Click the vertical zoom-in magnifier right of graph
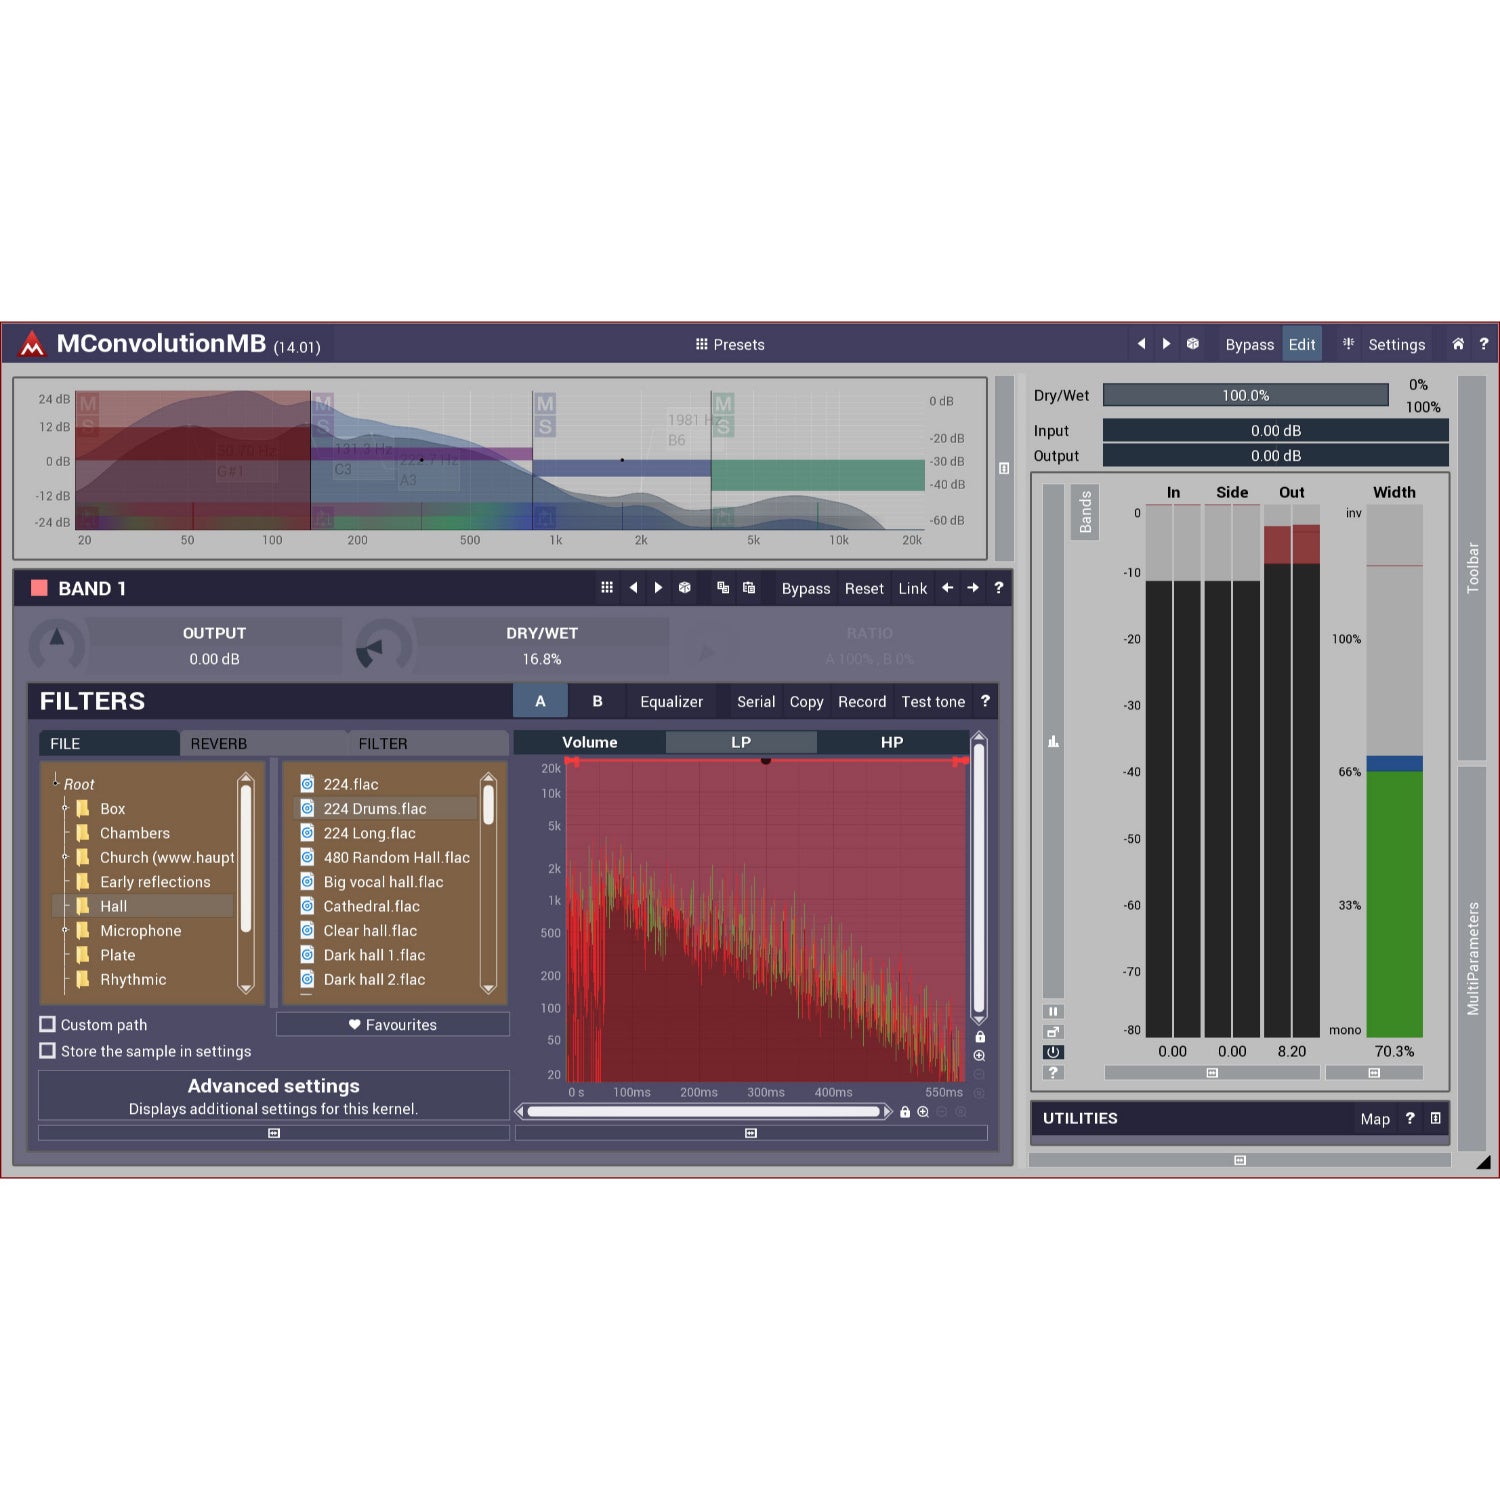 980,1056
